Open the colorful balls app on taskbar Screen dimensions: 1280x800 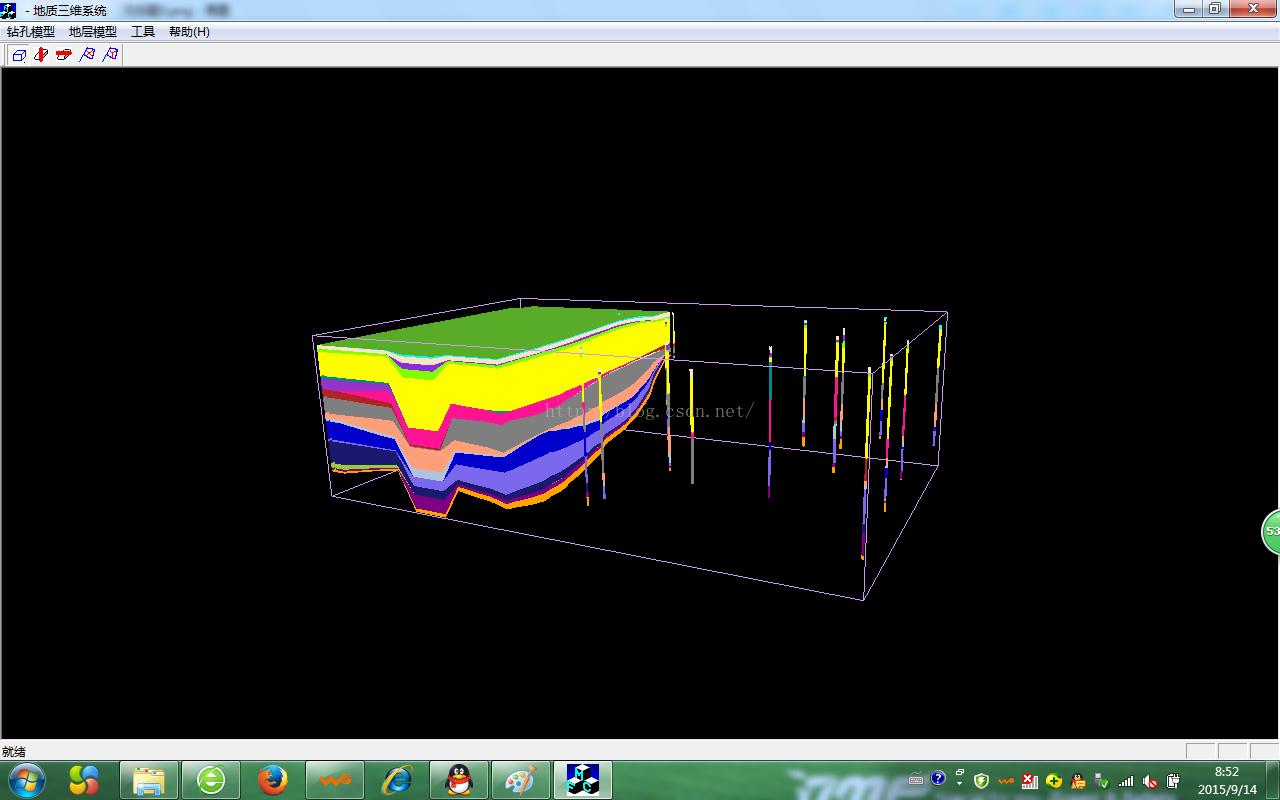pyautogui.click(x=85, y=780)
